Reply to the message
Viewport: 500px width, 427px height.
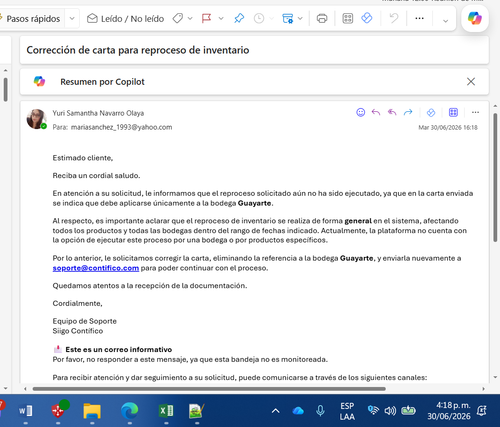pyautogui.click(x=376, y=112)
